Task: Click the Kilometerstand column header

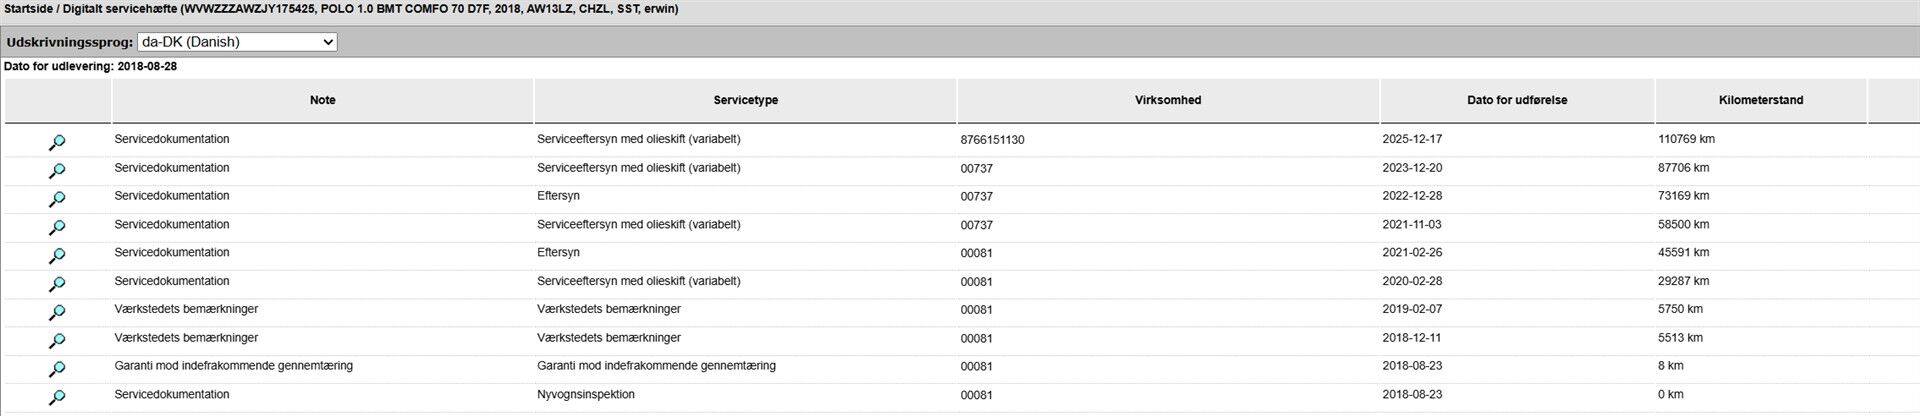Action: click(1760, 100)
